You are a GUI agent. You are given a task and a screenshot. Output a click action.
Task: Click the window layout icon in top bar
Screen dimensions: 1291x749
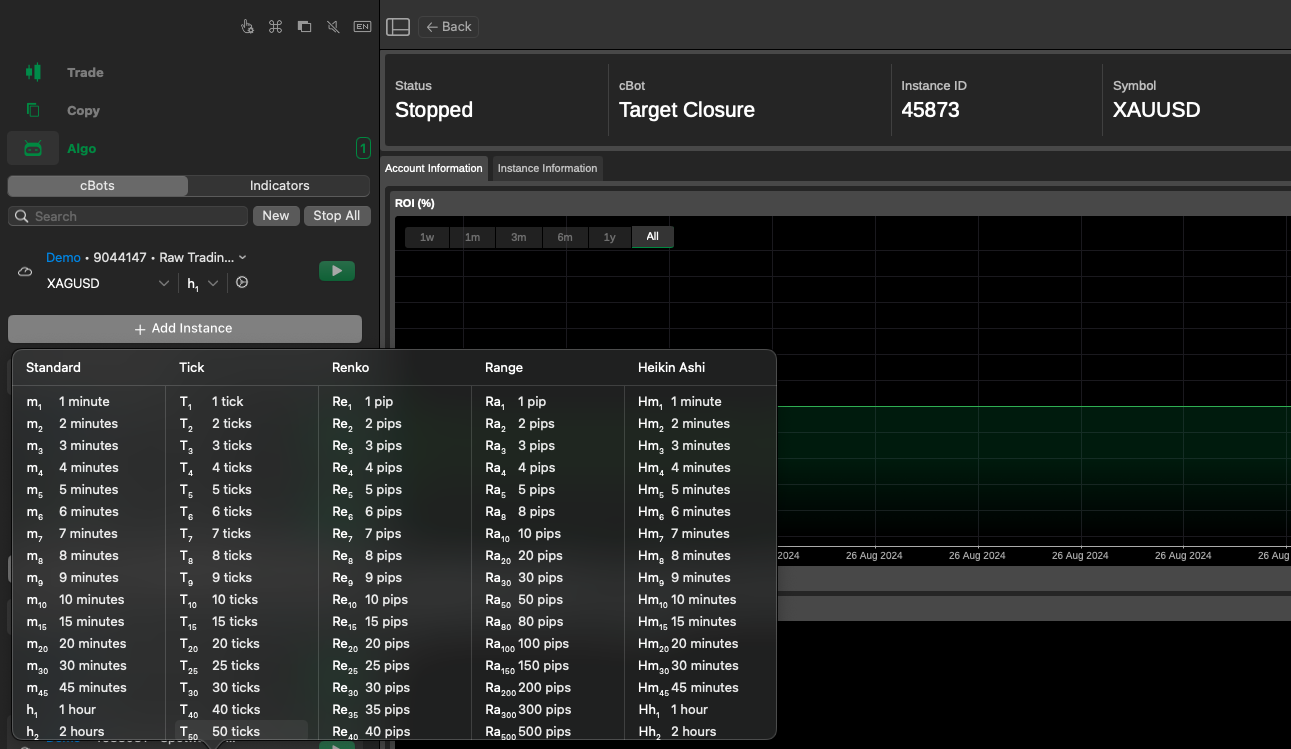coord(305,26)
